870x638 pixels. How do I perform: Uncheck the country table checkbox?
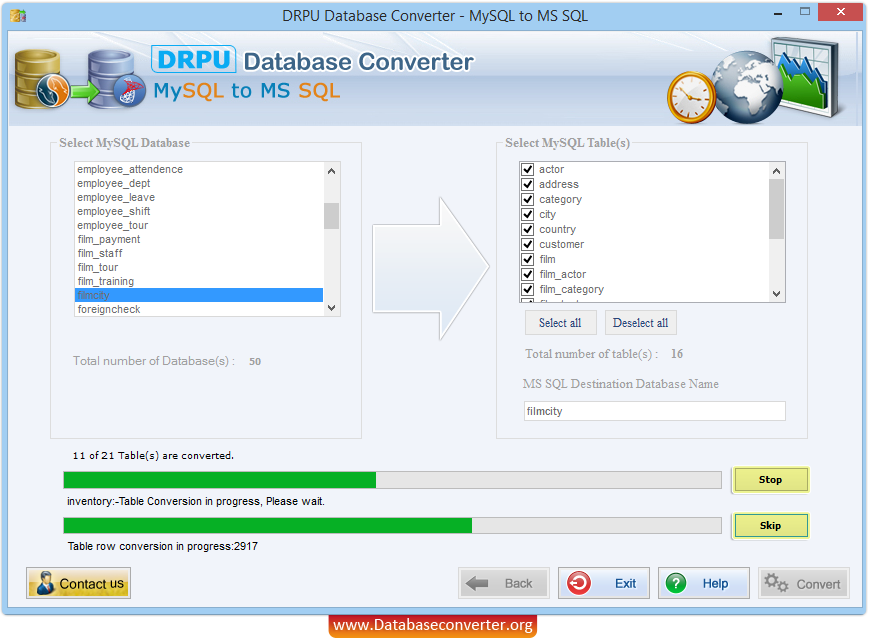pos(528,229)
